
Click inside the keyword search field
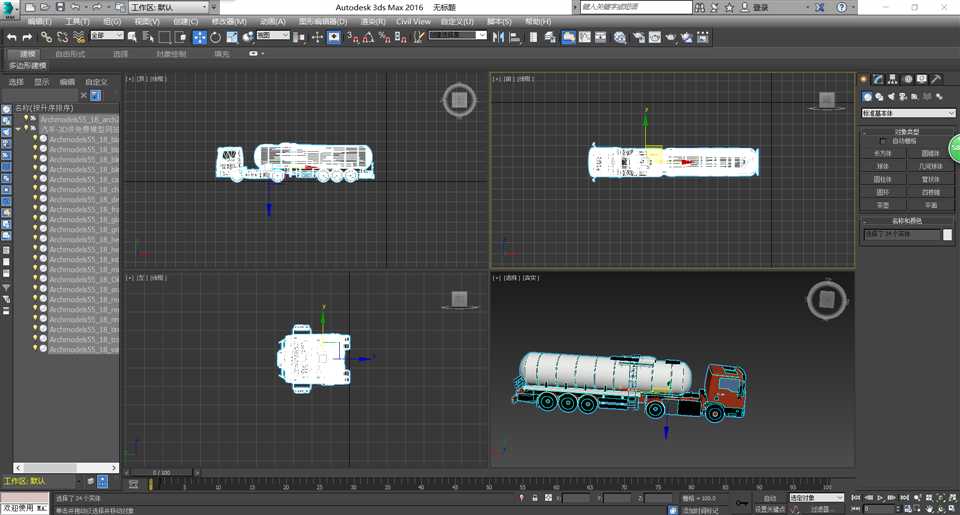point(636,7)
